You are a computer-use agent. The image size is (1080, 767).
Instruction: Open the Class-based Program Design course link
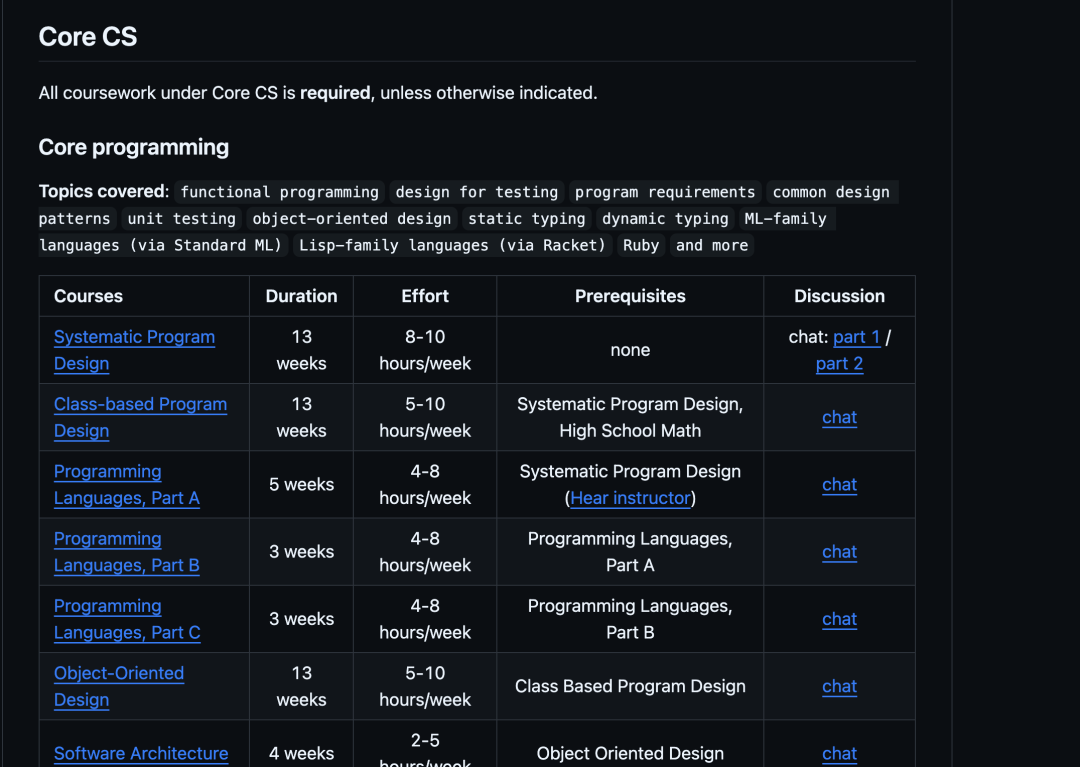141,417
